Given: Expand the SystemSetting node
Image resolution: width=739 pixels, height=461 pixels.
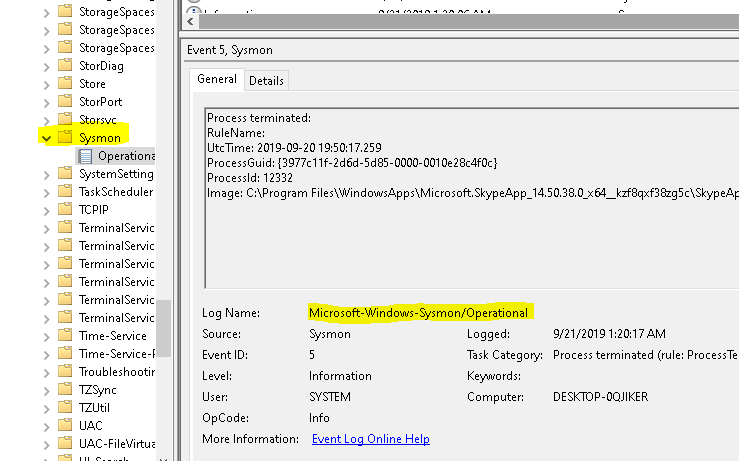Looking at the screenshot, I should click(47, 175).
